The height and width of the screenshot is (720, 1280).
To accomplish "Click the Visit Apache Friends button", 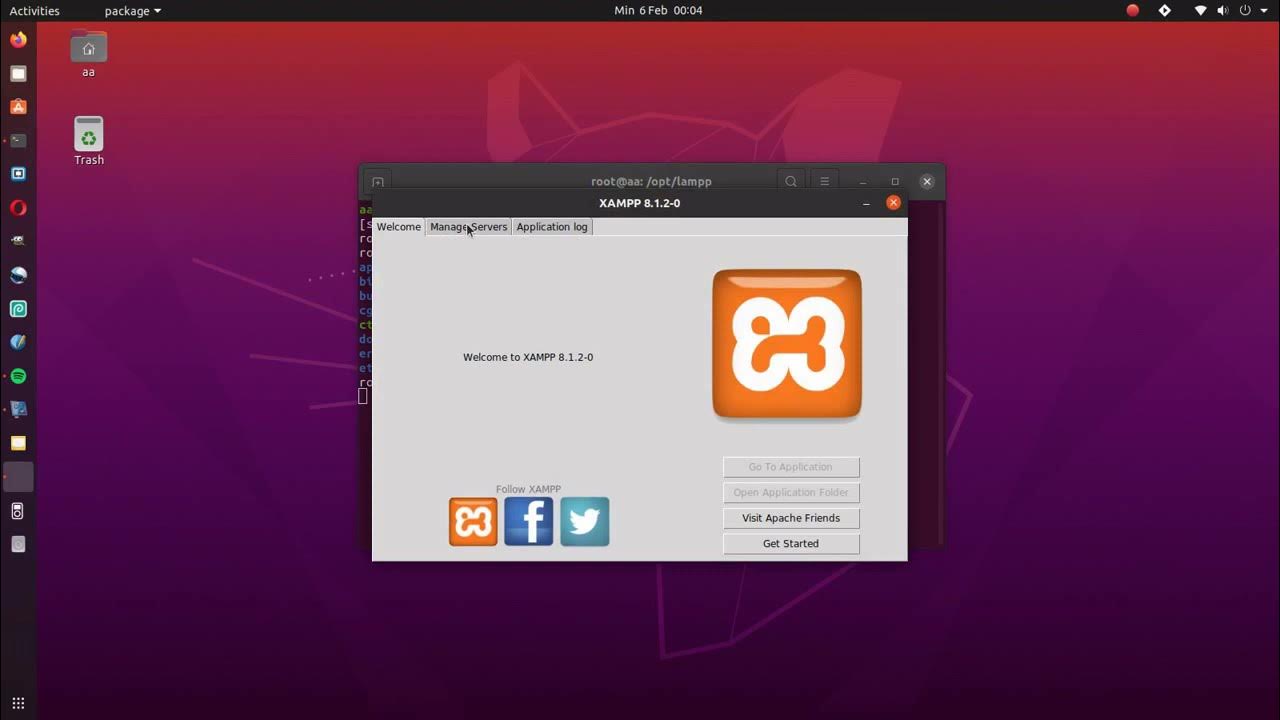I will pyautogui.click(x=791, y=518).
